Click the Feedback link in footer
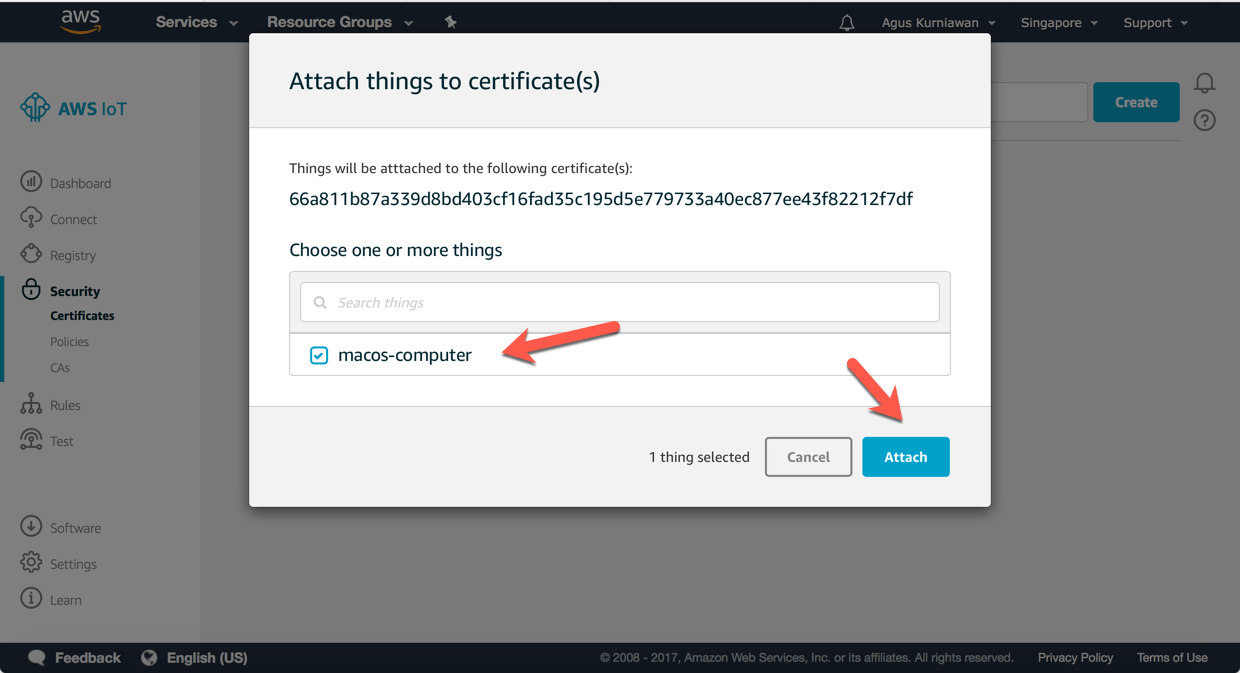 [x=87, y=658]
